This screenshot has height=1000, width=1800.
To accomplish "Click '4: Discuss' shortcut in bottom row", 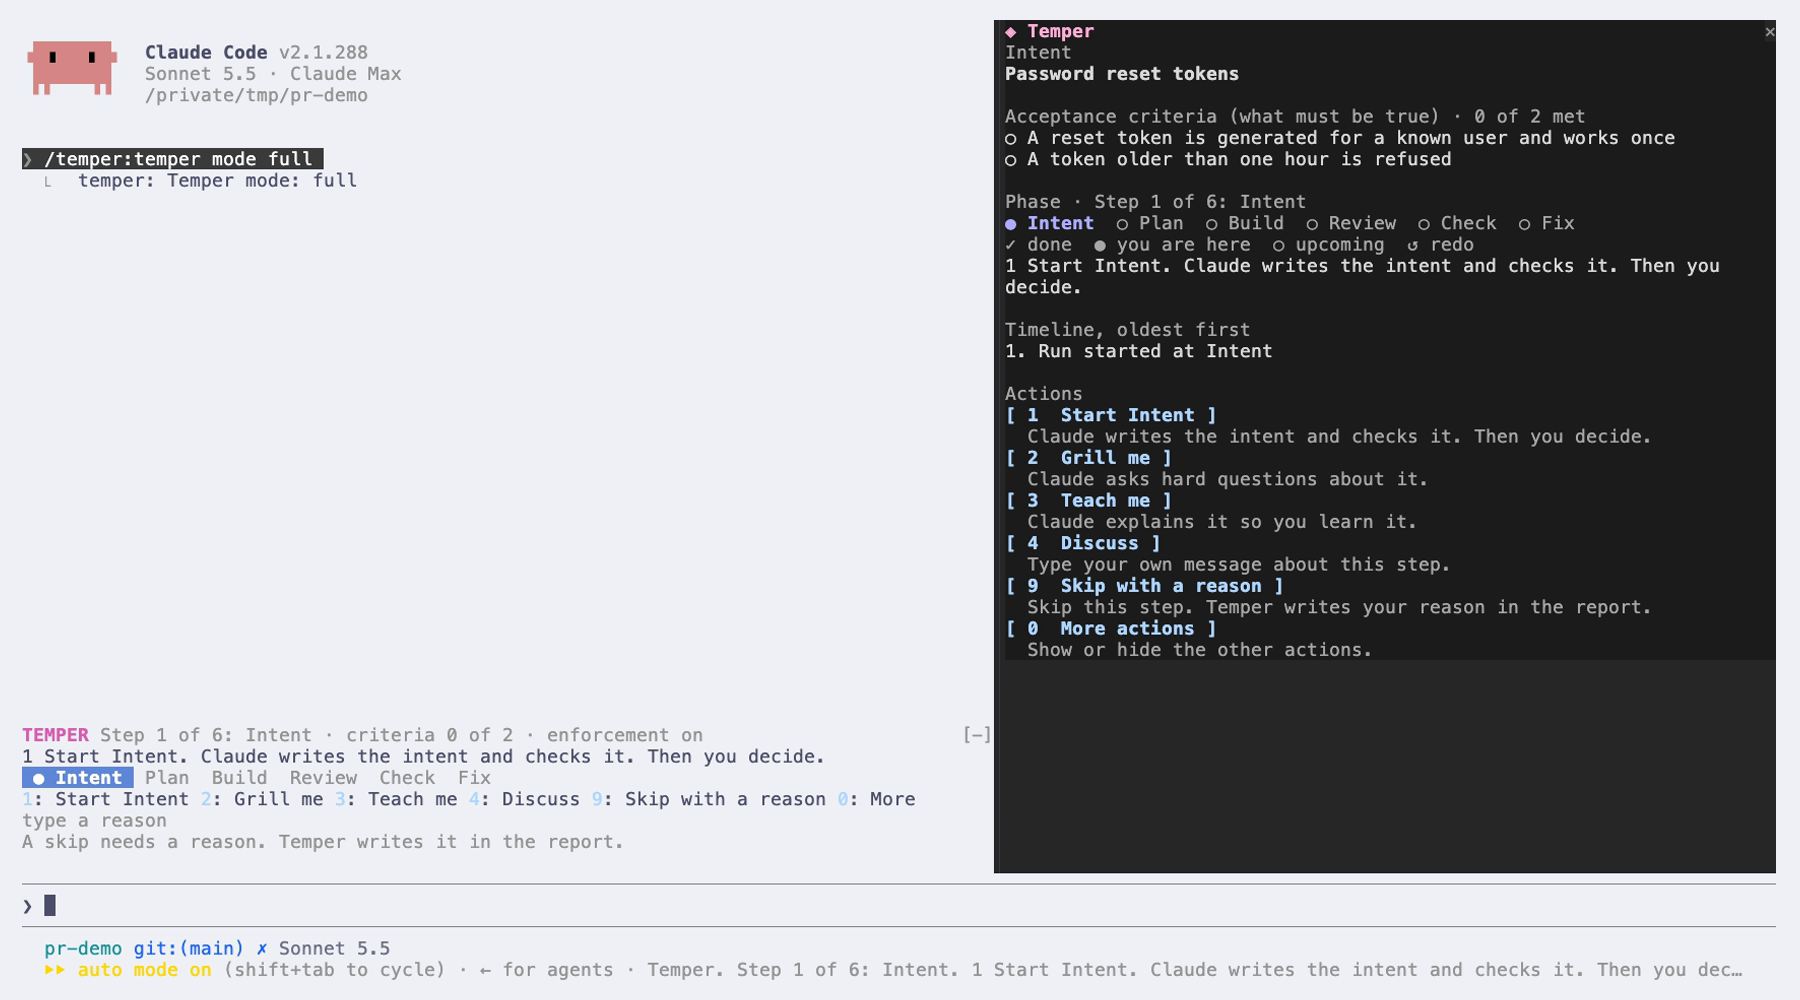I will click(x=524, y=799).
